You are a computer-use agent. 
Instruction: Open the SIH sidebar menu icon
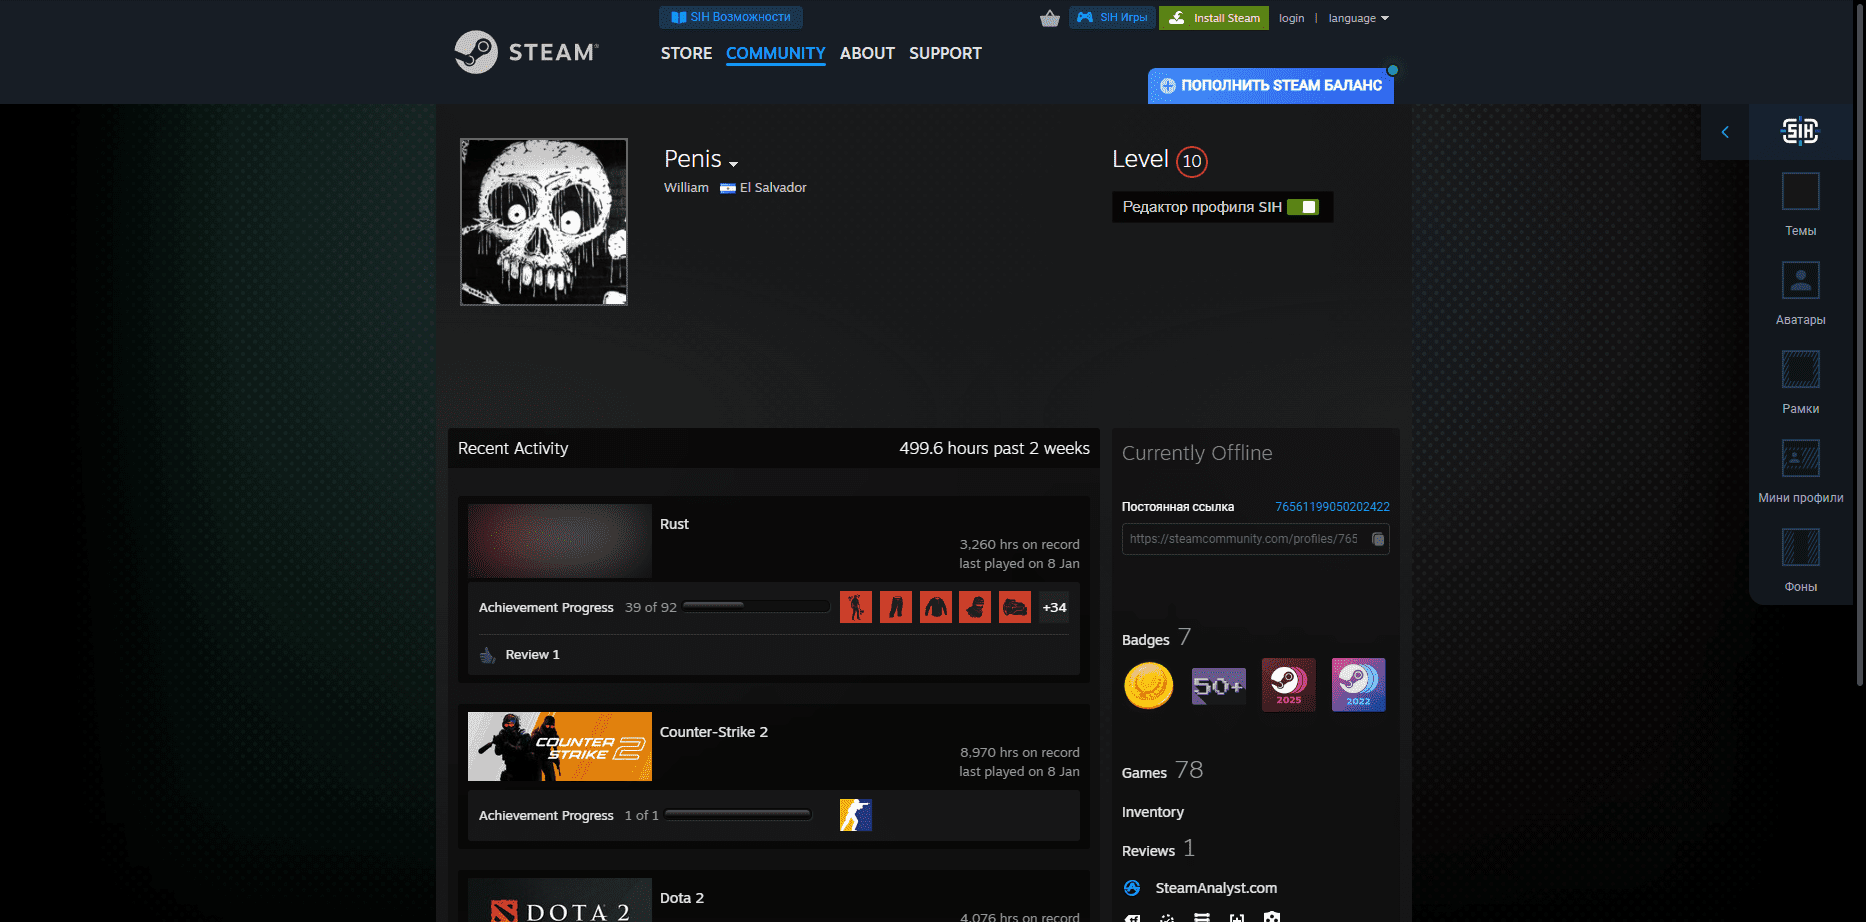click(x=1799, y=131)
